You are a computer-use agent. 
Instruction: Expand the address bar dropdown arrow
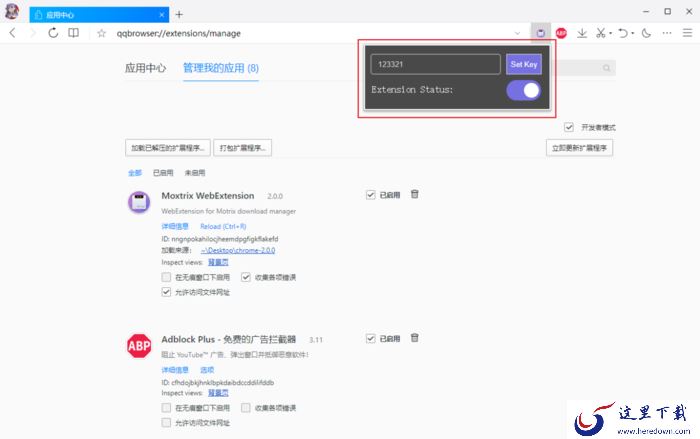tap(517, 33)
